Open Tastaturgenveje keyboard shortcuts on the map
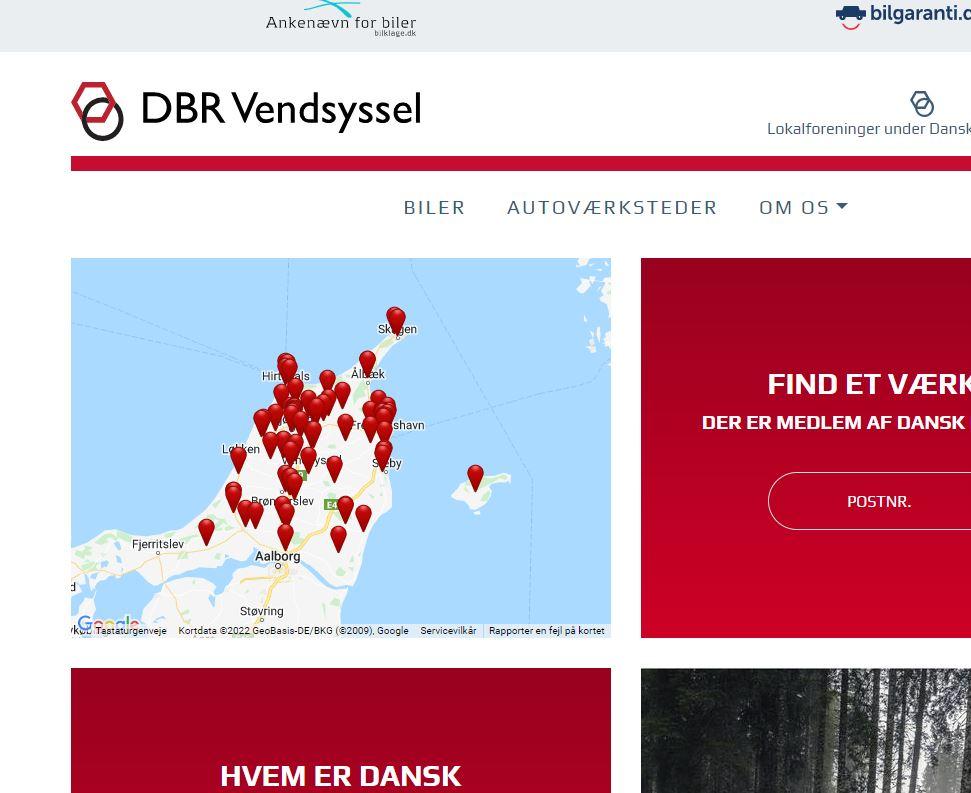 click(x=131, y=631)
